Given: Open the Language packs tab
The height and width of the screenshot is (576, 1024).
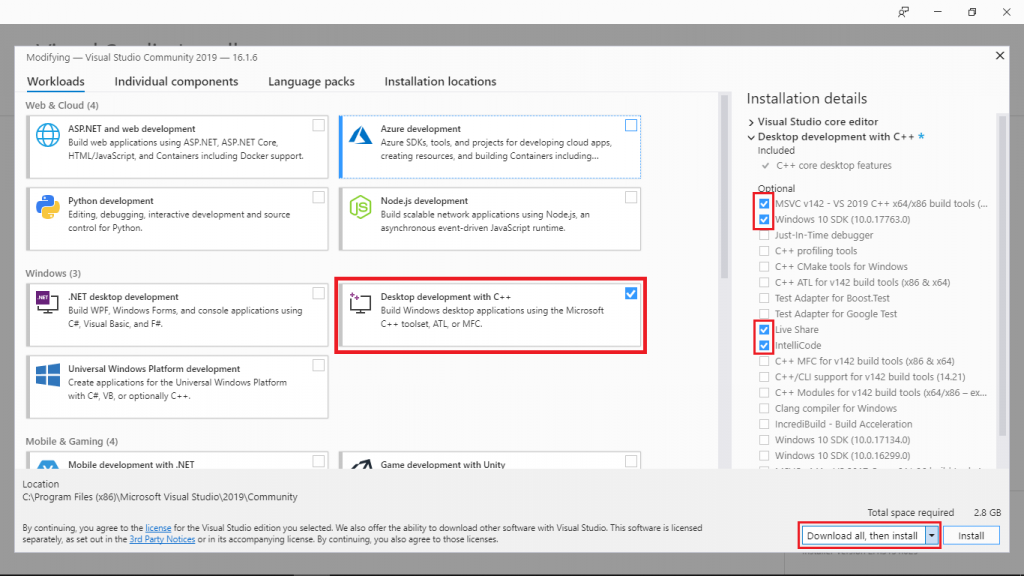Looking at the screenshot, I should 311,81.
